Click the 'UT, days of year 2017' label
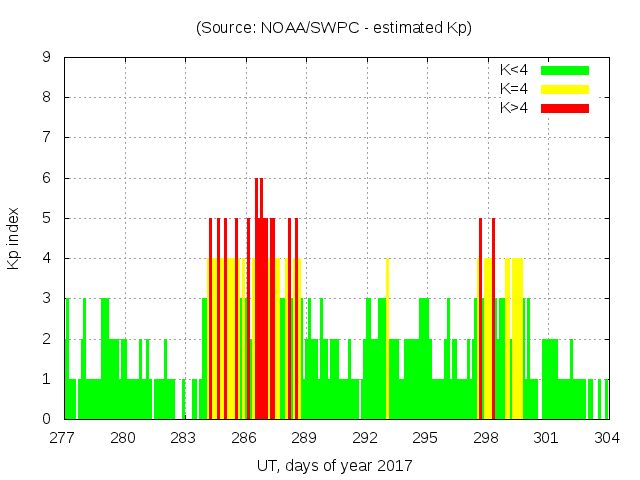The width and height of the screenshot is (640, 480). pyautogui.click(x=334, y=465)
